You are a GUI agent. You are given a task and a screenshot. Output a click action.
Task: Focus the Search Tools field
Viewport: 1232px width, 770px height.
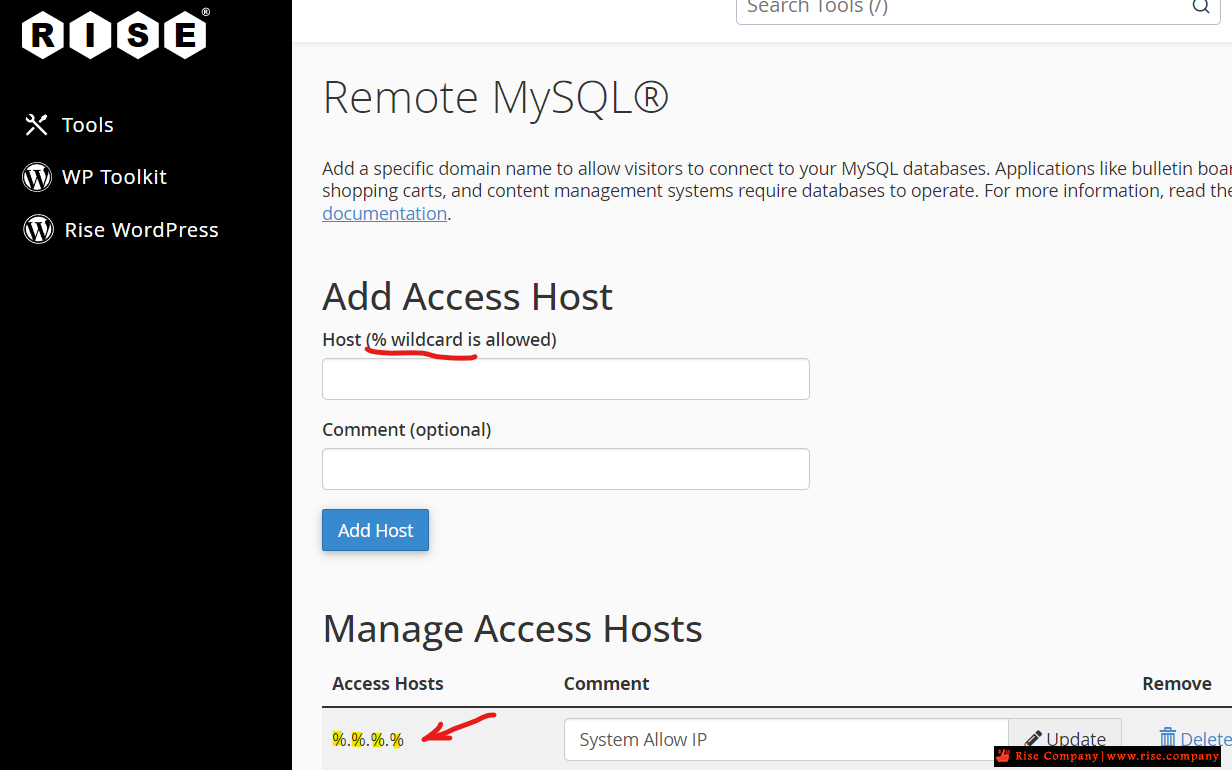click(978, 9)
